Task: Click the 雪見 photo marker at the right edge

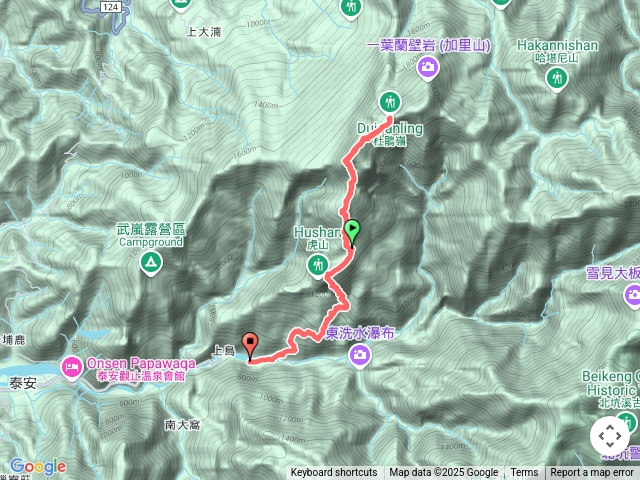Action: tap(633, 296)
